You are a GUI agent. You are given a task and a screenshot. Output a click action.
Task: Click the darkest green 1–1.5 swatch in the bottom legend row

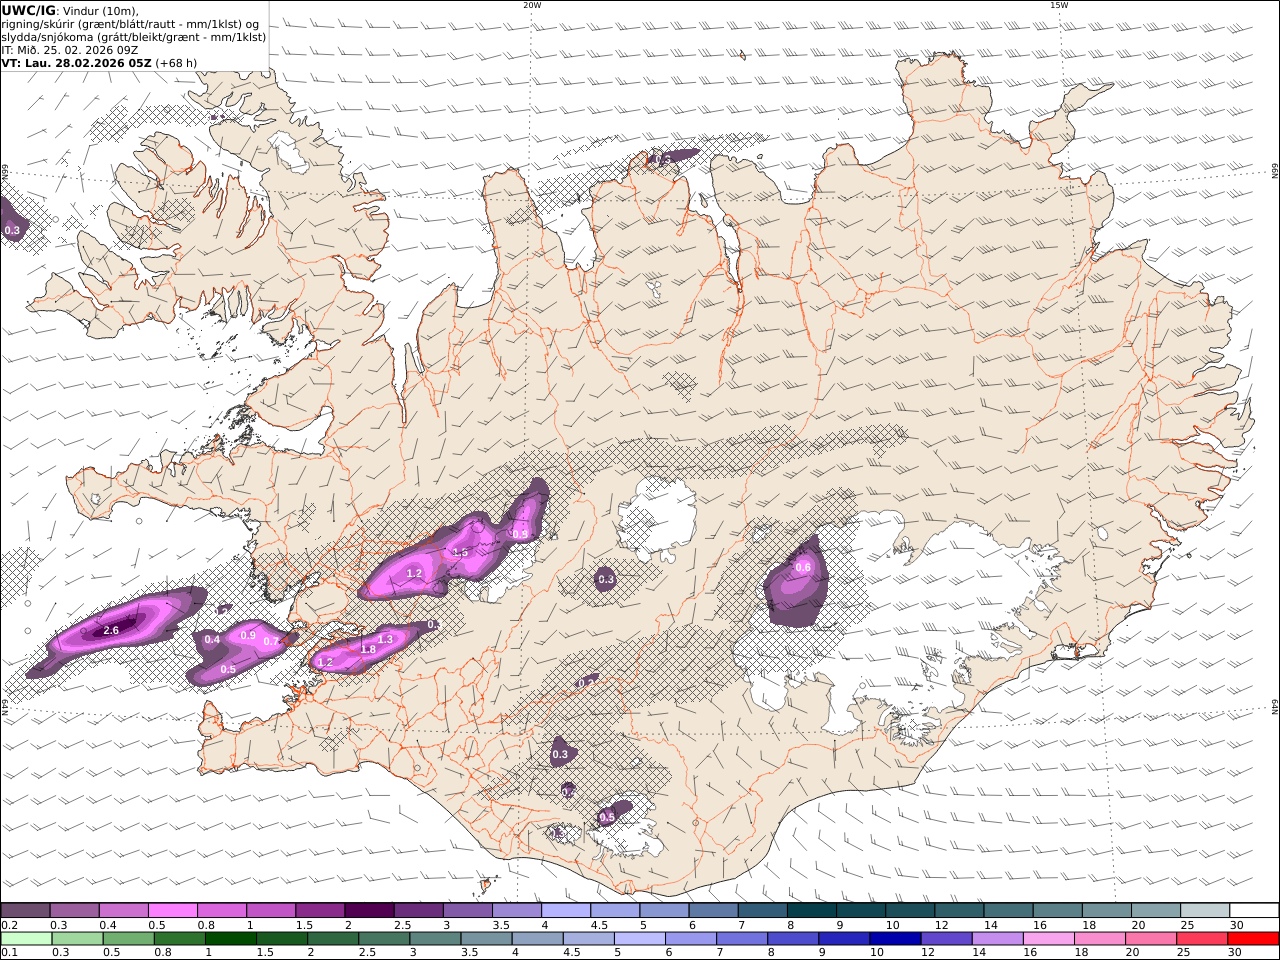pos(230,939)
